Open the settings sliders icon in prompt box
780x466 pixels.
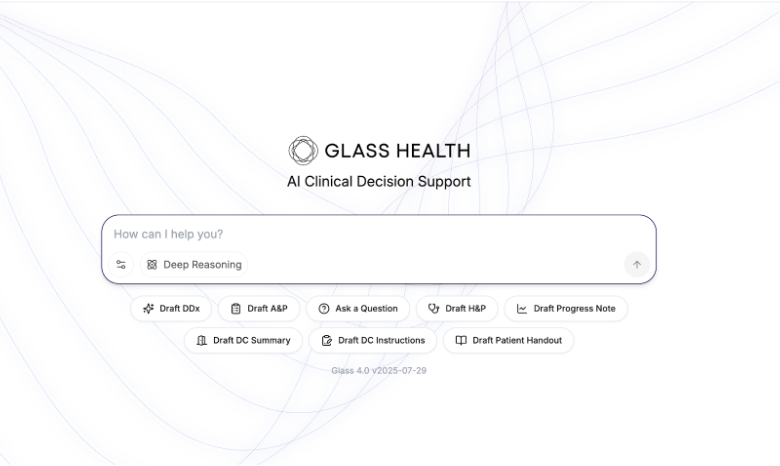coord(121,265)
